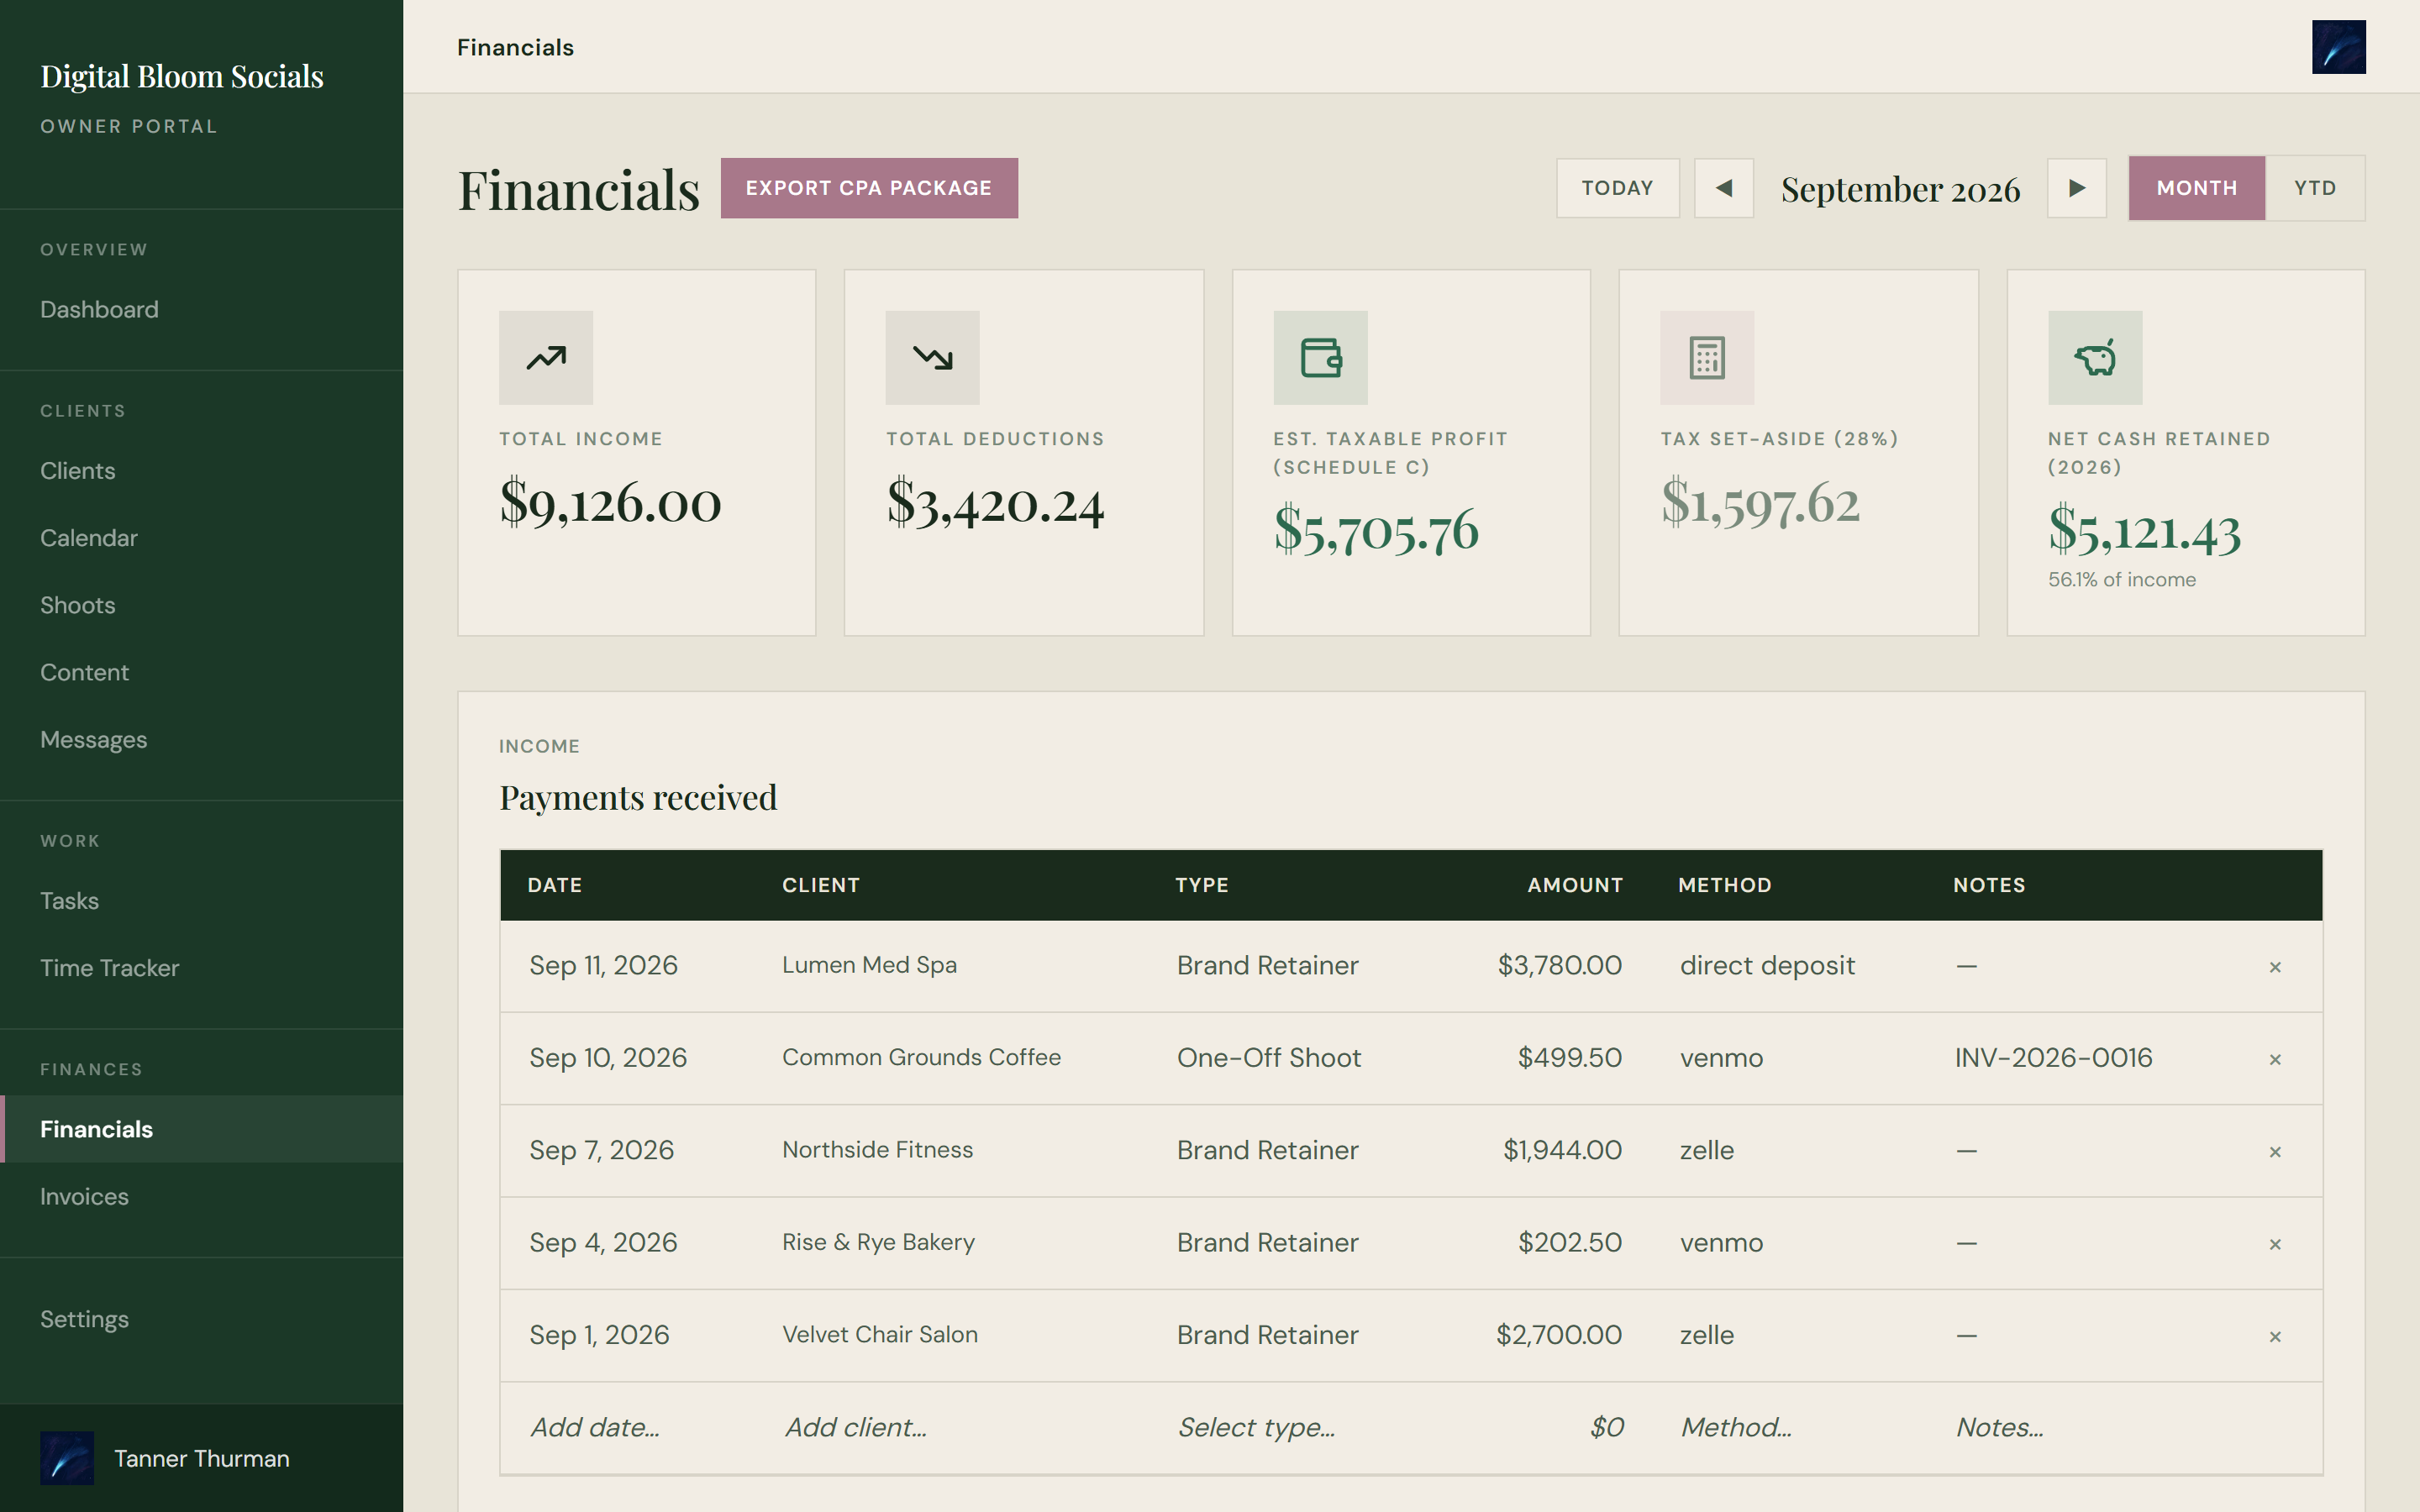Image resolution: width=2420 pixels, height=1512 pixels.
Task: Delete the Velvet Chair Salon payment
Action: pos(2275,1337)
